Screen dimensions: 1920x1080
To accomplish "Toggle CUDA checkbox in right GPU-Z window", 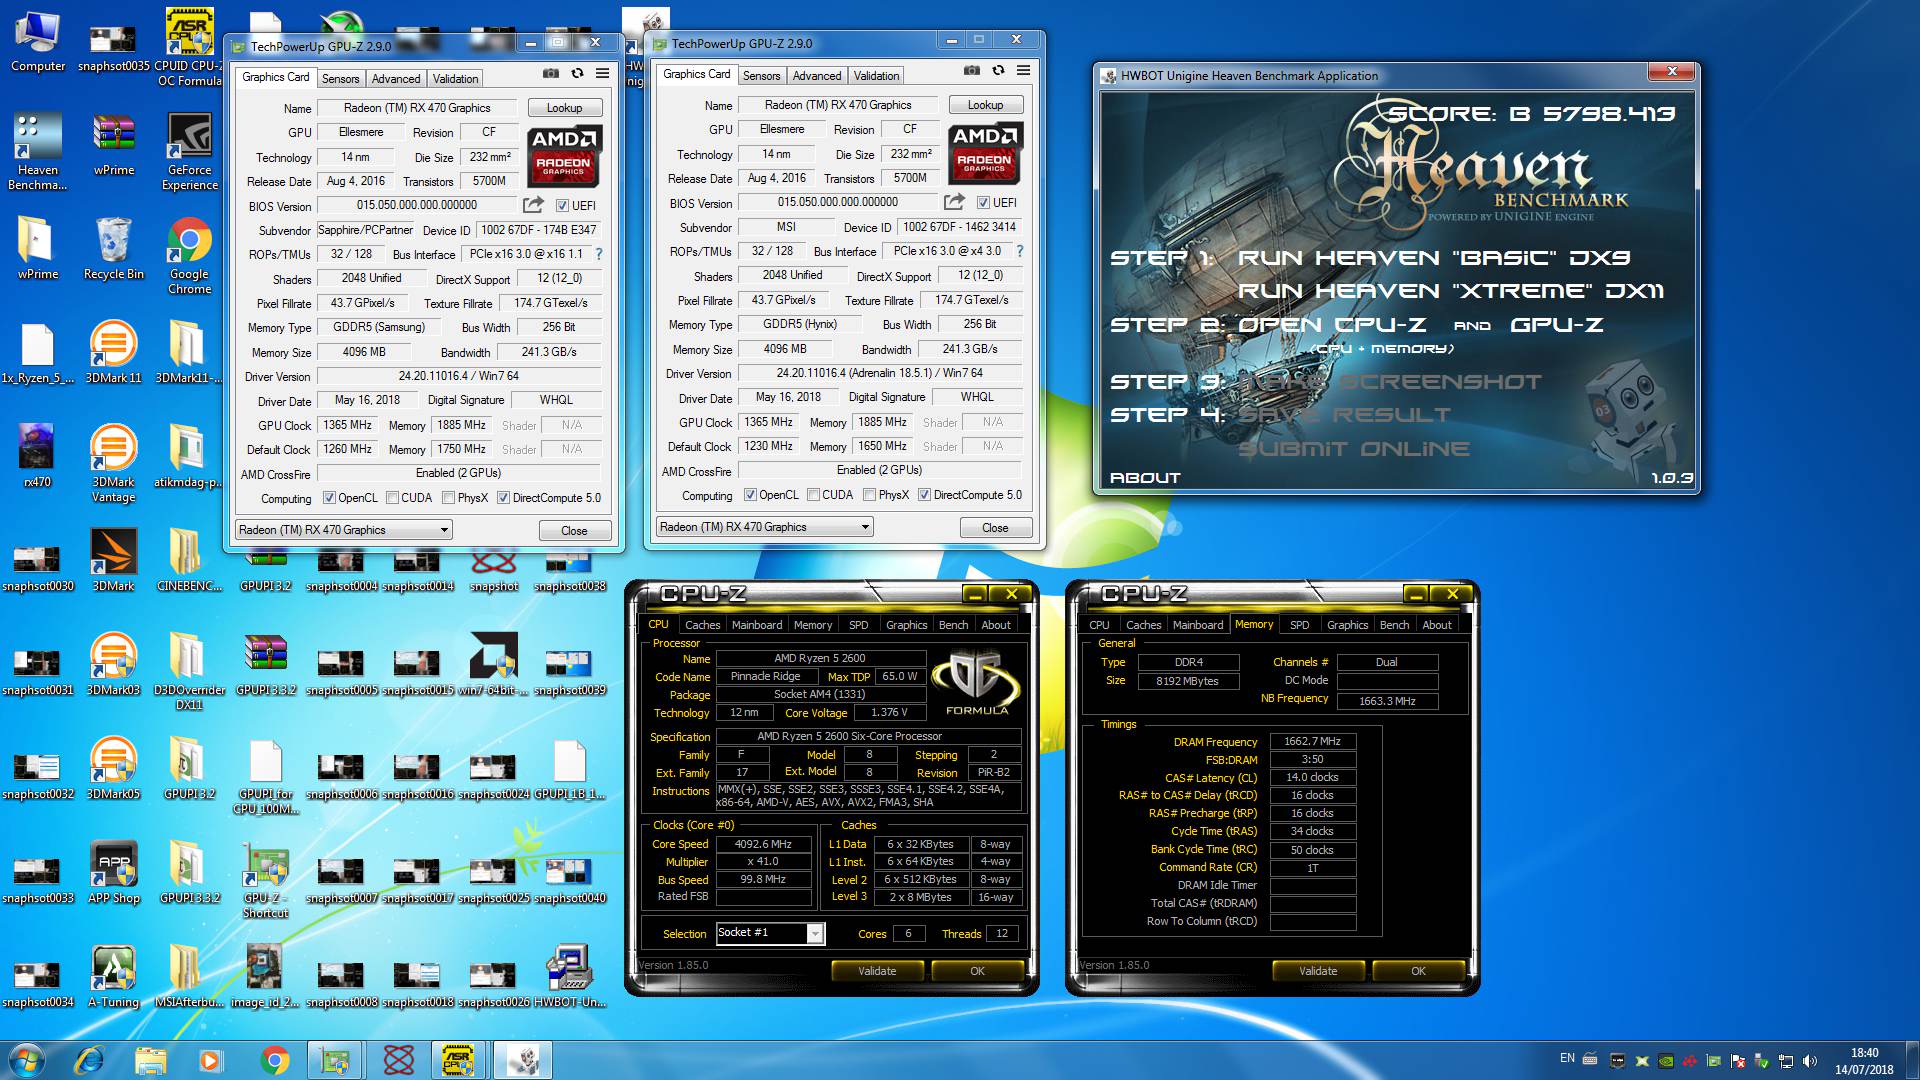I will point(813,495).
